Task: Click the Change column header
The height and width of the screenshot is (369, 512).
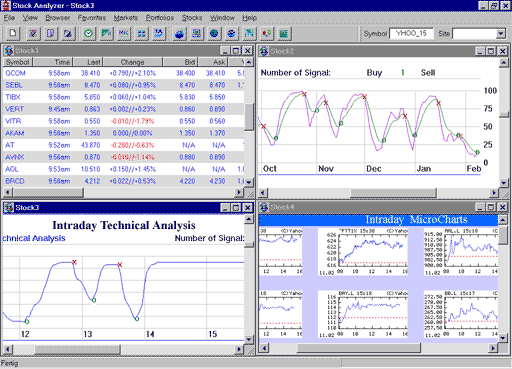Action: pyautogui.click(x=133, y=62)
